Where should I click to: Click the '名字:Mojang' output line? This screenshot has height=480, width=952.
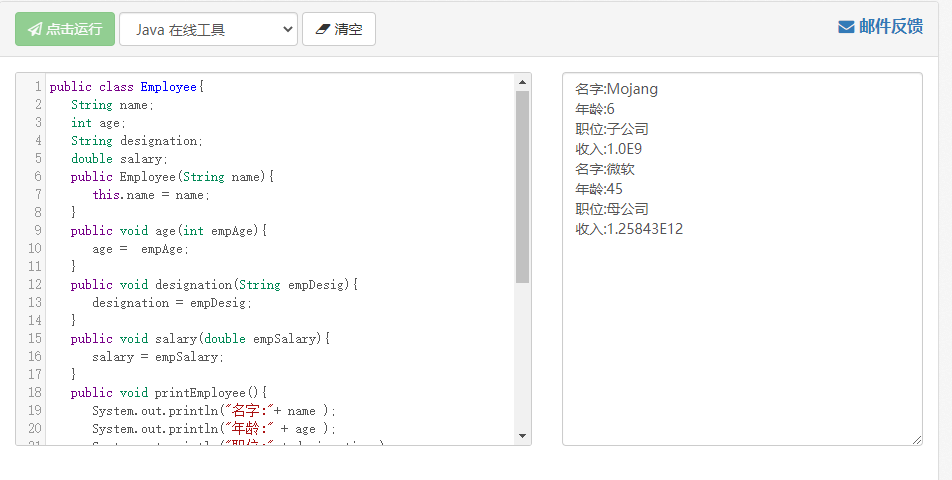point(616,89)
